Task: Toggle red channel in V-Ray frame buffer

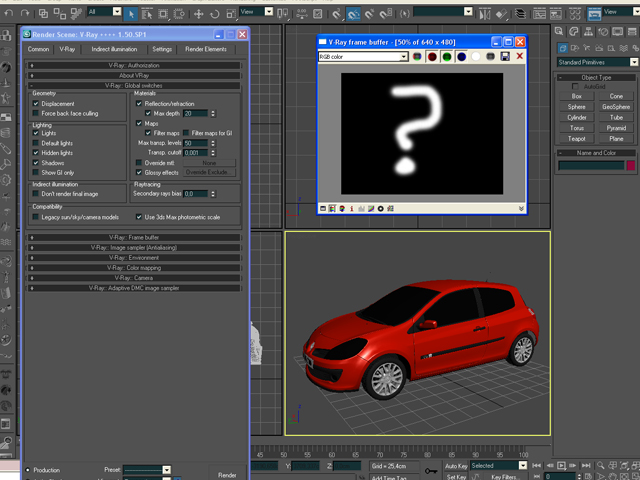Action: [432, 57]
